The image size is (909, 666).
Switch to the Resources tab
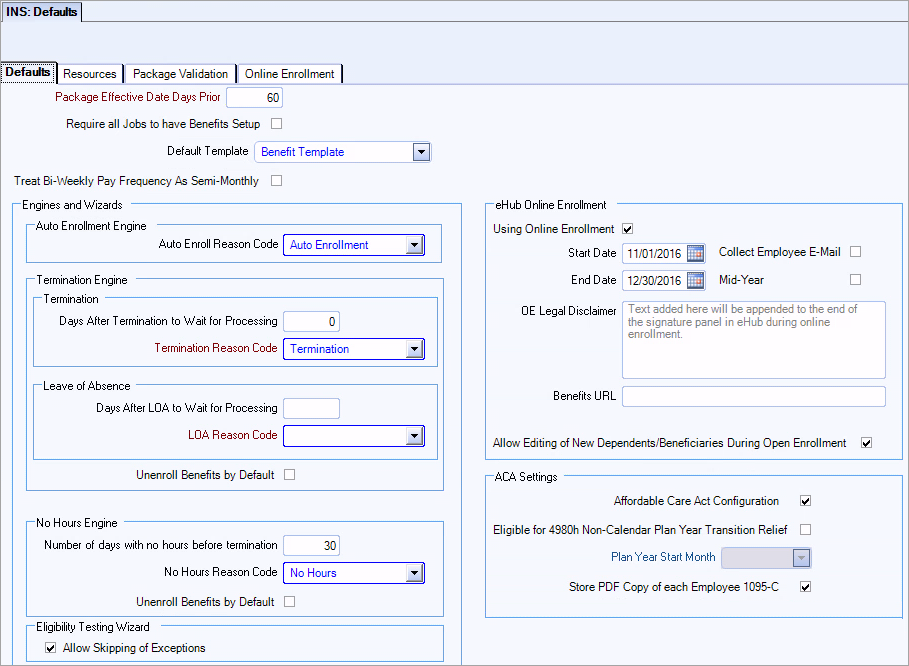pos(90,74)
